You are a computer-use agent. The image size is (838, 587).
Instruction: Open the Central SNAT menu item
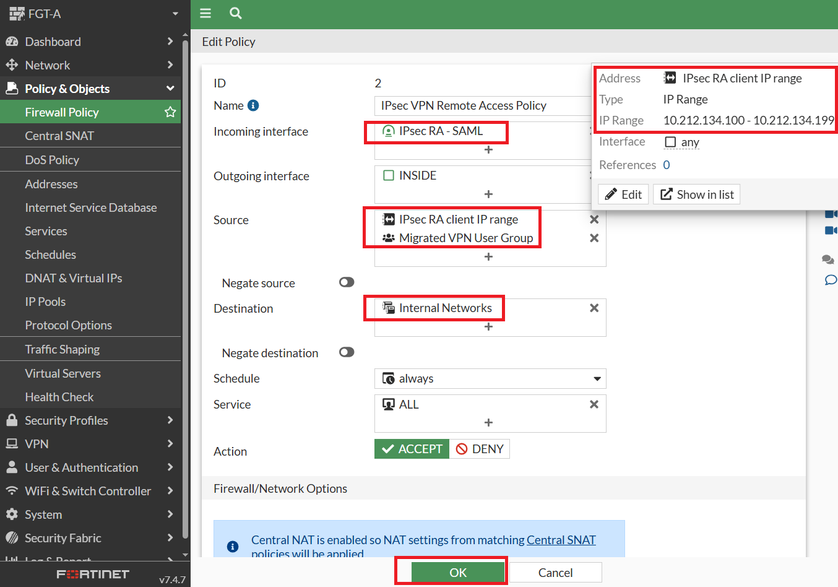point(90,136)
